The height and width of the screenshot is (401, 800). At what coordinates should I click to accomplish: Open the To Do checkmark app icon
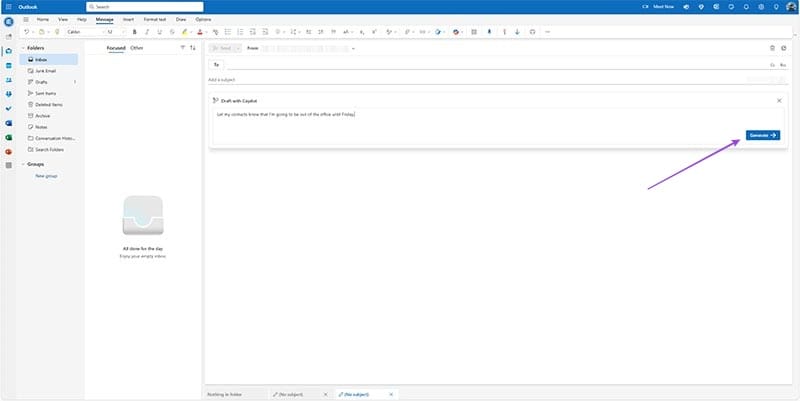[x=8, y=109]
